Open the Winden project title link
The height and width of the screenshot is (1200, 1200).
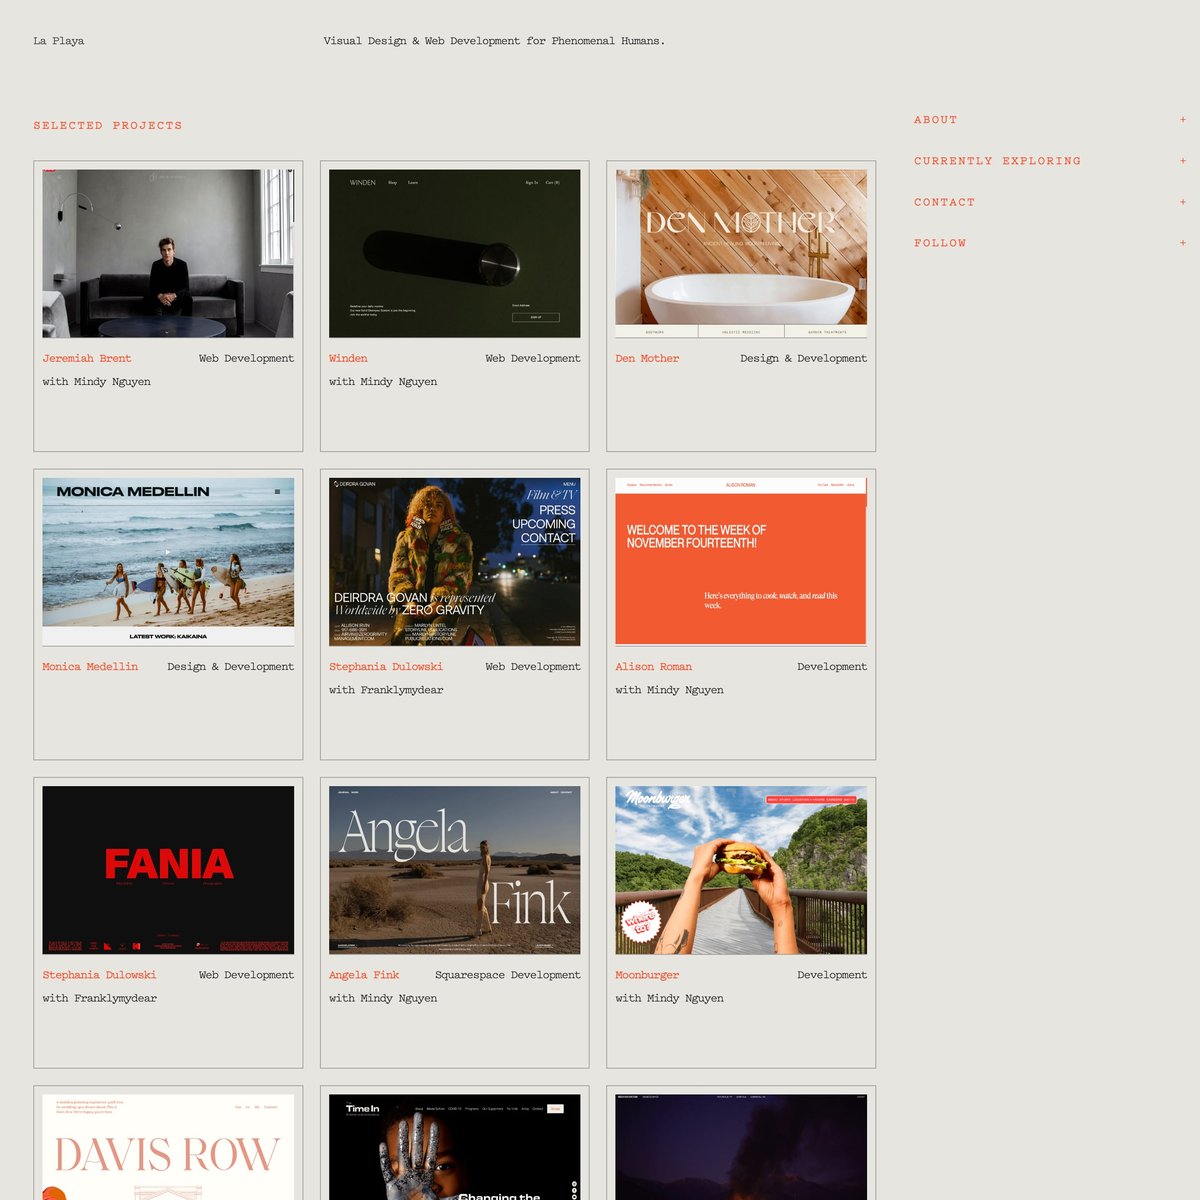tap(348, 358)
